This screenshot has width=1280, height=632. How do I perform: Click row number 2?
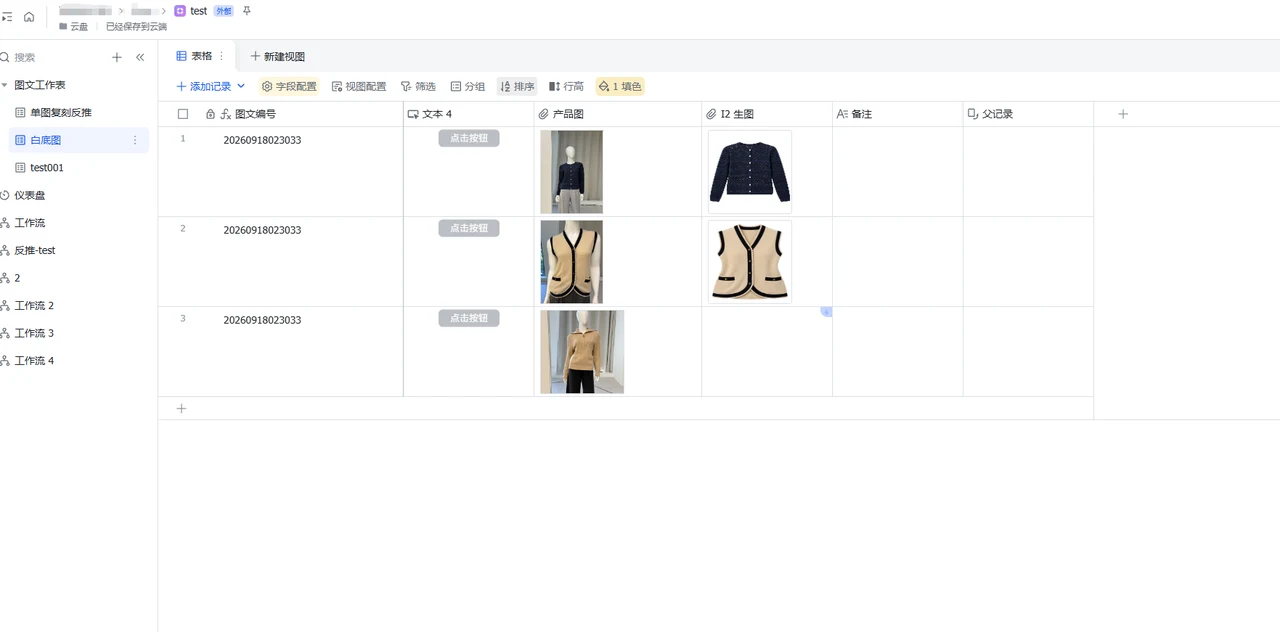[x=183, y=228]
